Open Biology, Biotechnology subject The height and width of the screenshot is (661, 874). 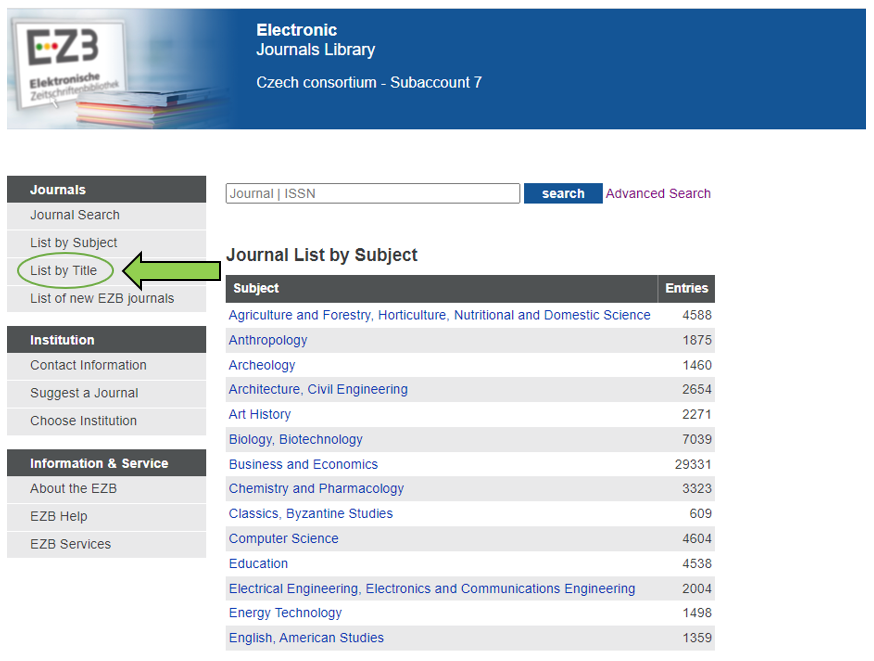[x=295, y=440]
